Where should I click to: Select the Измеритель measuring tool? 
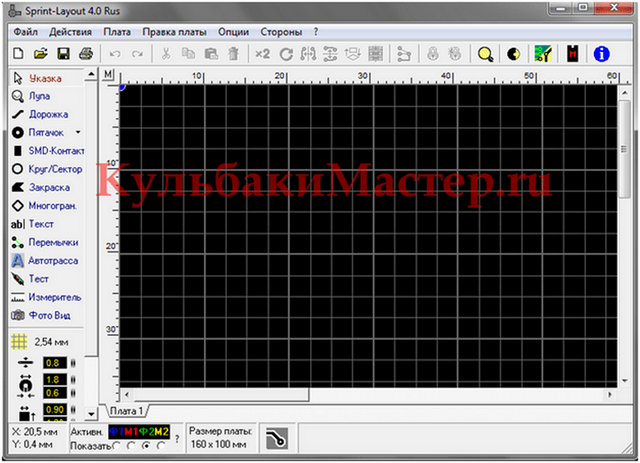[x=47, y=297]
